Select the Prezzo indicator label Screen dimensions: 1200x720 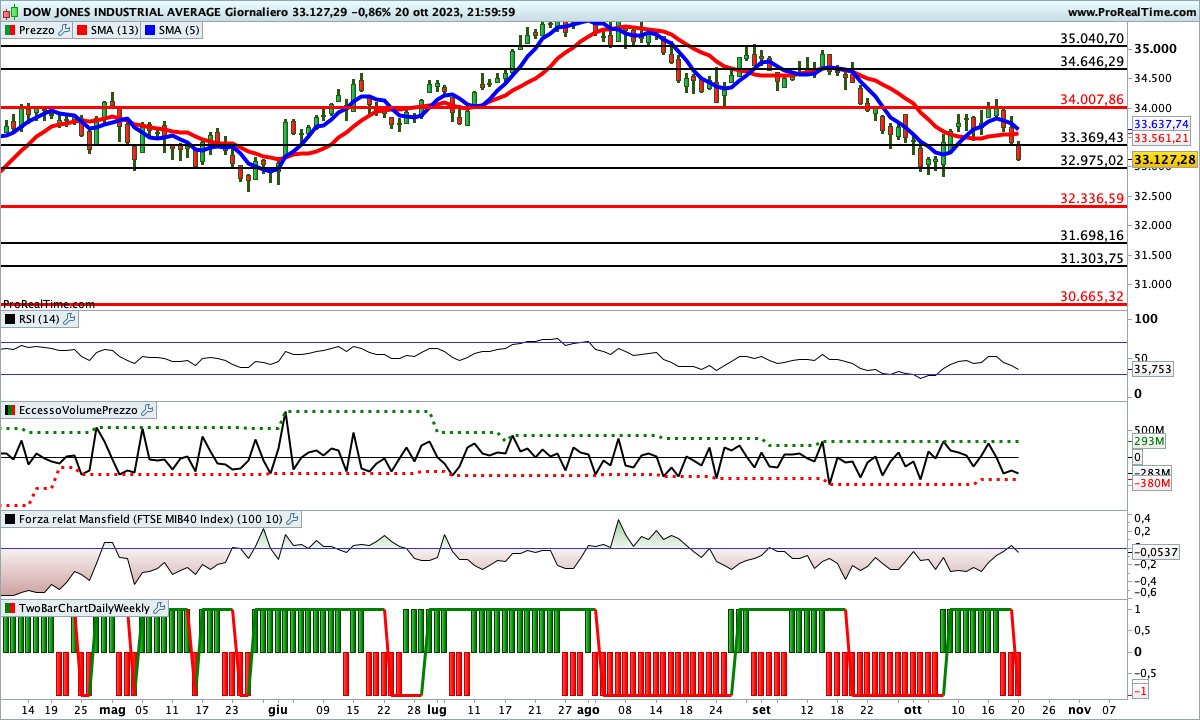pyautogui.click(x=38, y=30)
